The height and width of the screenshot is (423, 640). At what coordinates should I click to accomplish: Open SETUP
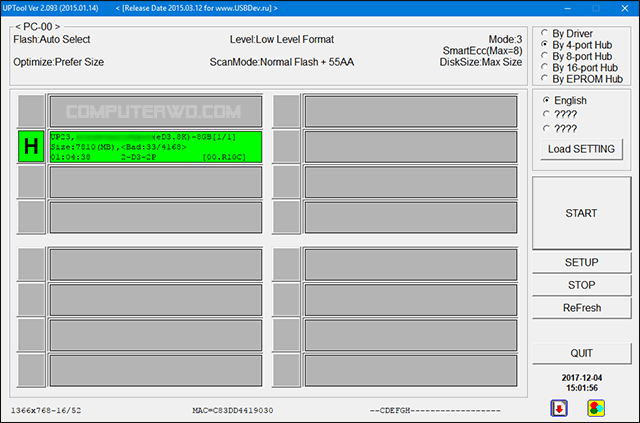[581, 262]
